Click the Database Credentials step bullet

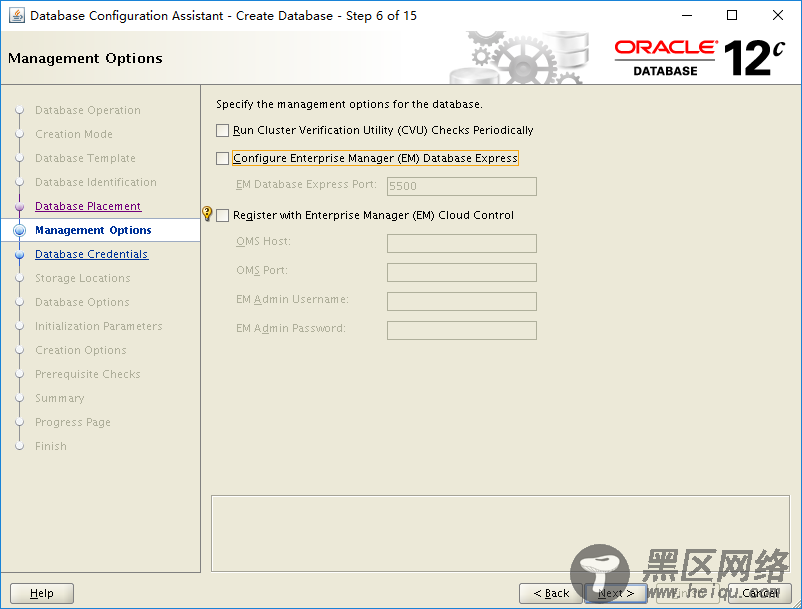(x=19, y=255)
